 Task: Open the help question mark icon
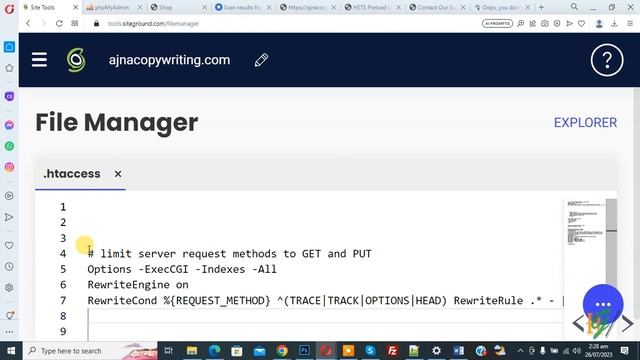point(607,60)
